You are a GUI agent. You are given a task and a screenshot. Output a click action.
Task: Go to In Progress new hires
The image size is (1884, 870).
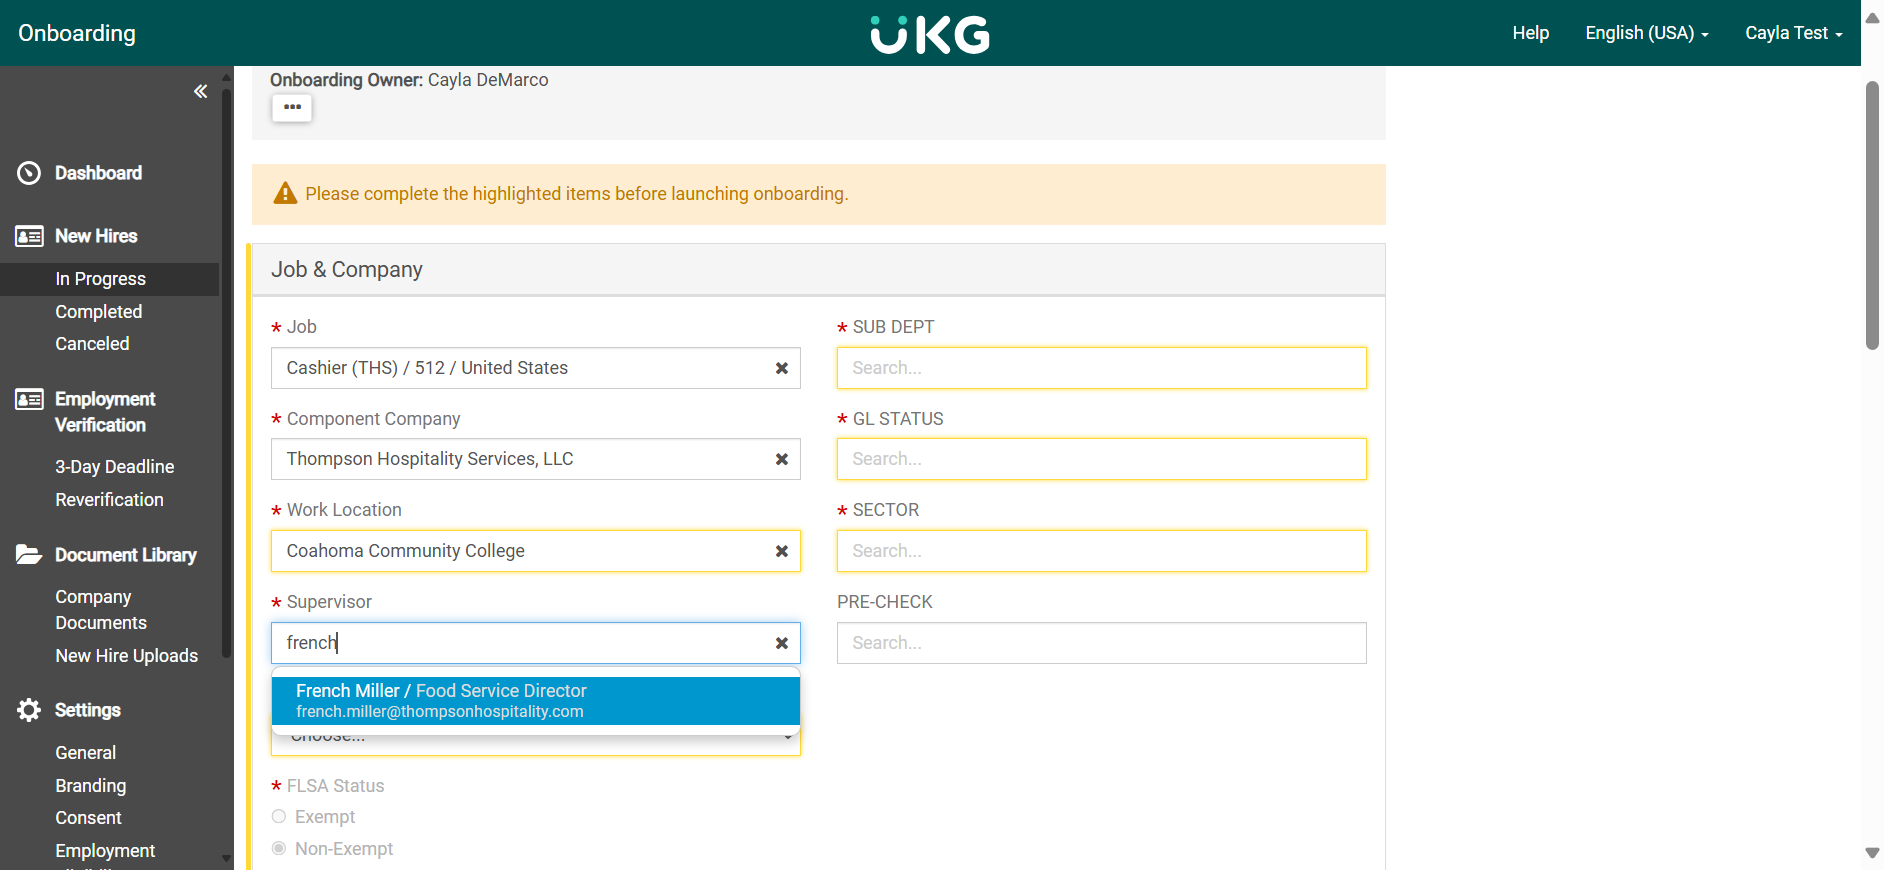pos(100,279)
